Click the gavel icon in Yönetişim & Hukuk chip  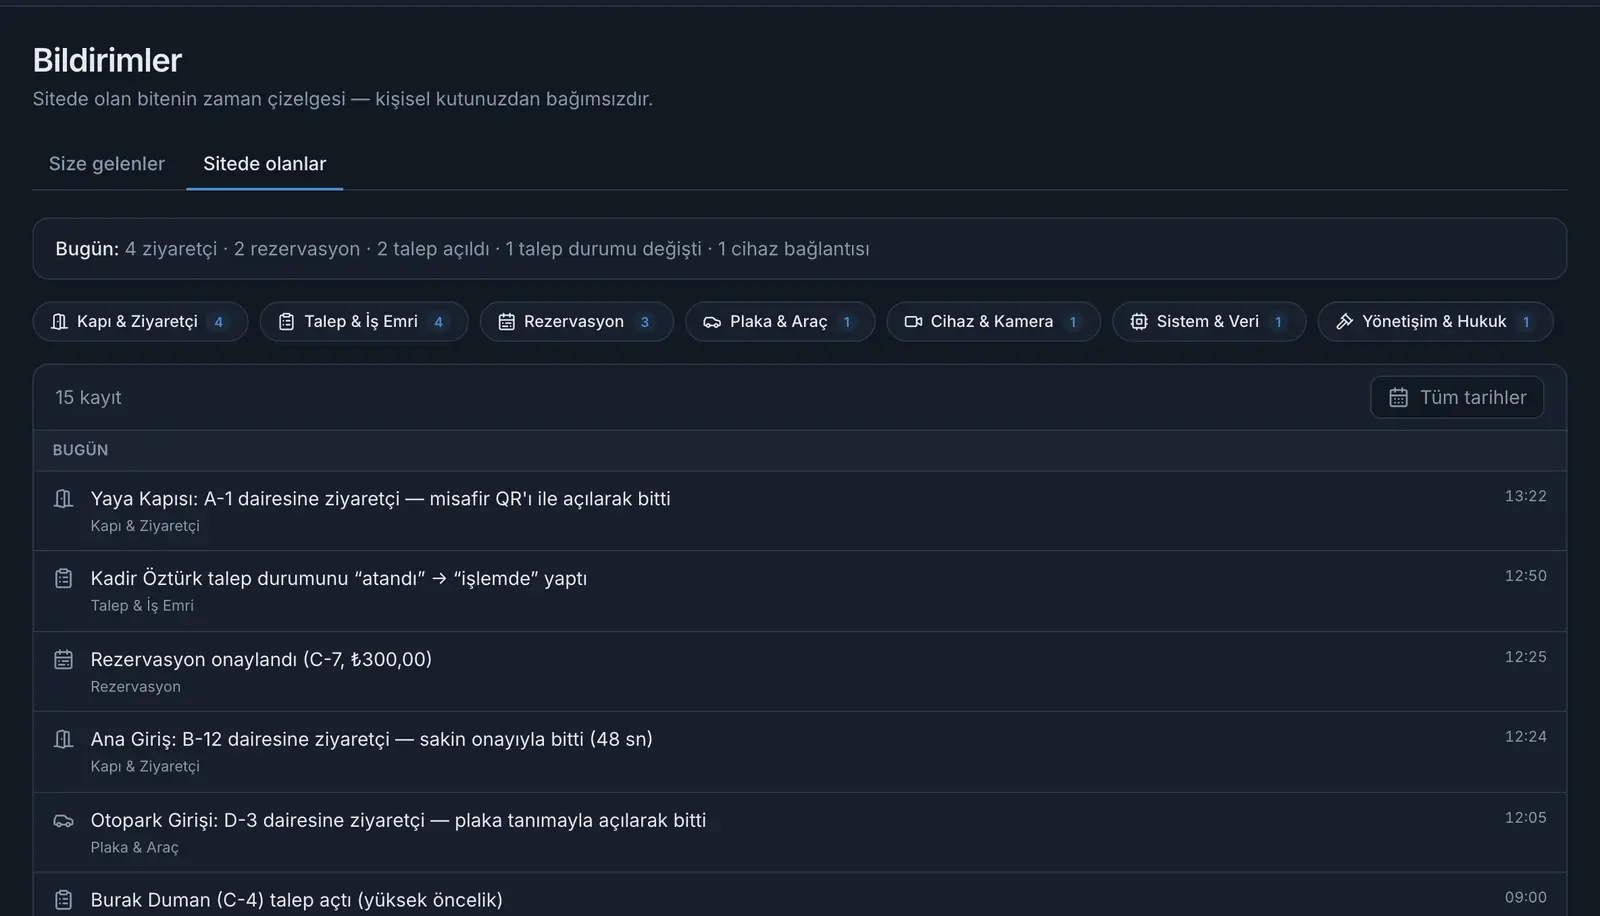coord(1344,322)
